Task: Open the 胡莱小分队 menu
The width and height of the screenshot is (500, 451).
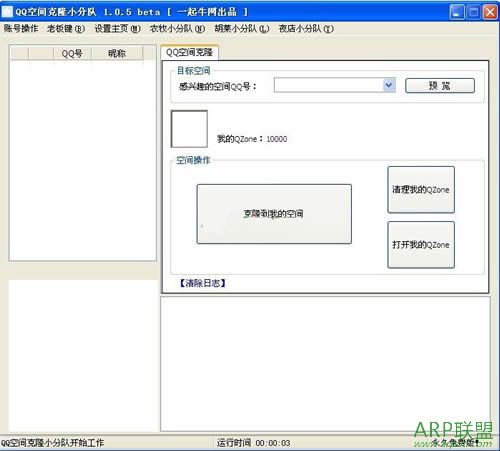Action: [x=242, y=29]
